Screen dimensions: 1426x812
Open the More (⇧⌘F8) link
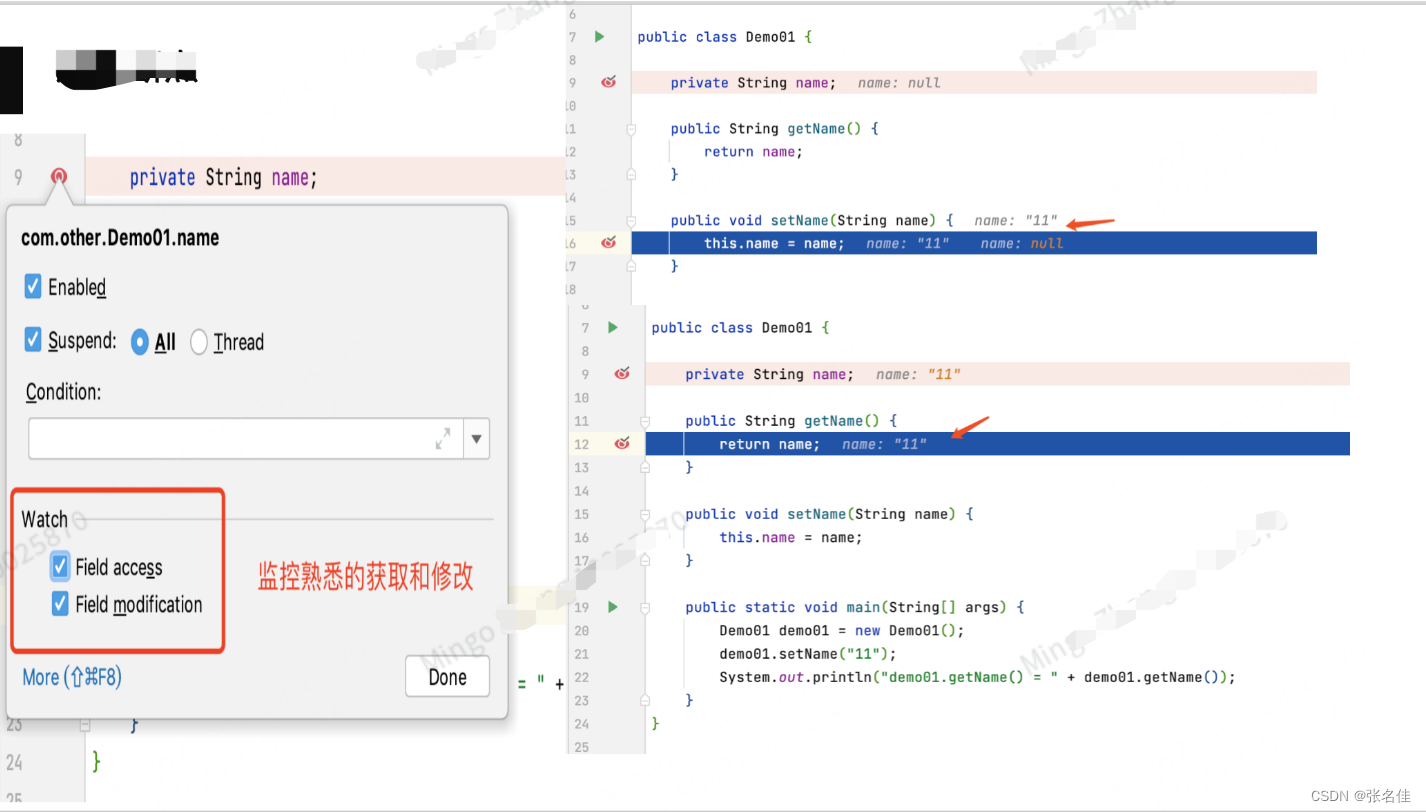[72, 677]
